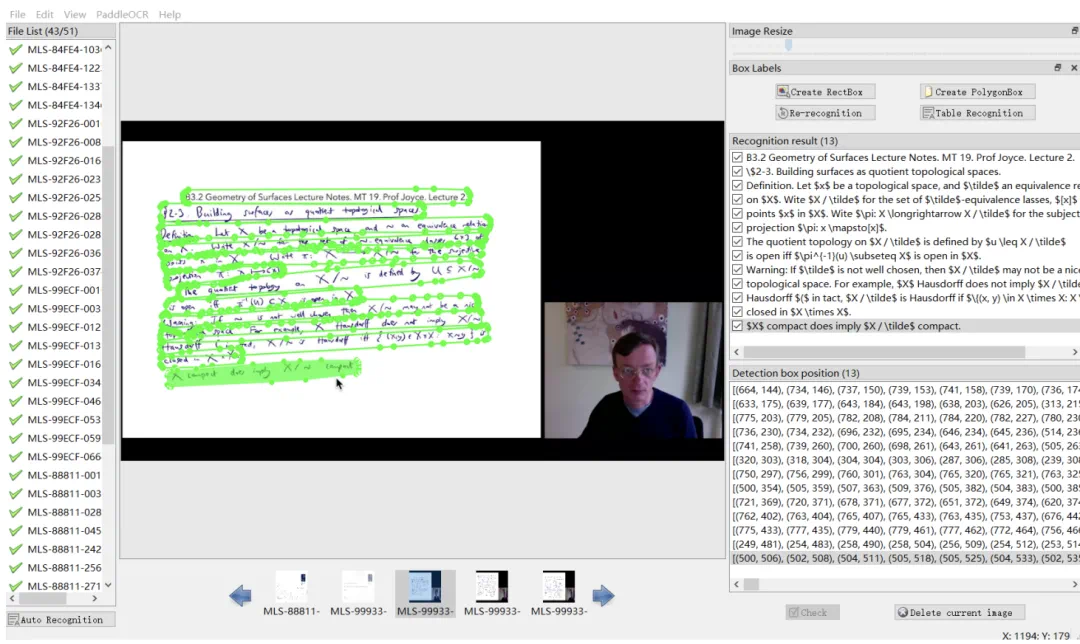Toggle the 'closed in $X \times X$' checkbox
This screenshot has height=644, width=1080.
coord(738,312)
